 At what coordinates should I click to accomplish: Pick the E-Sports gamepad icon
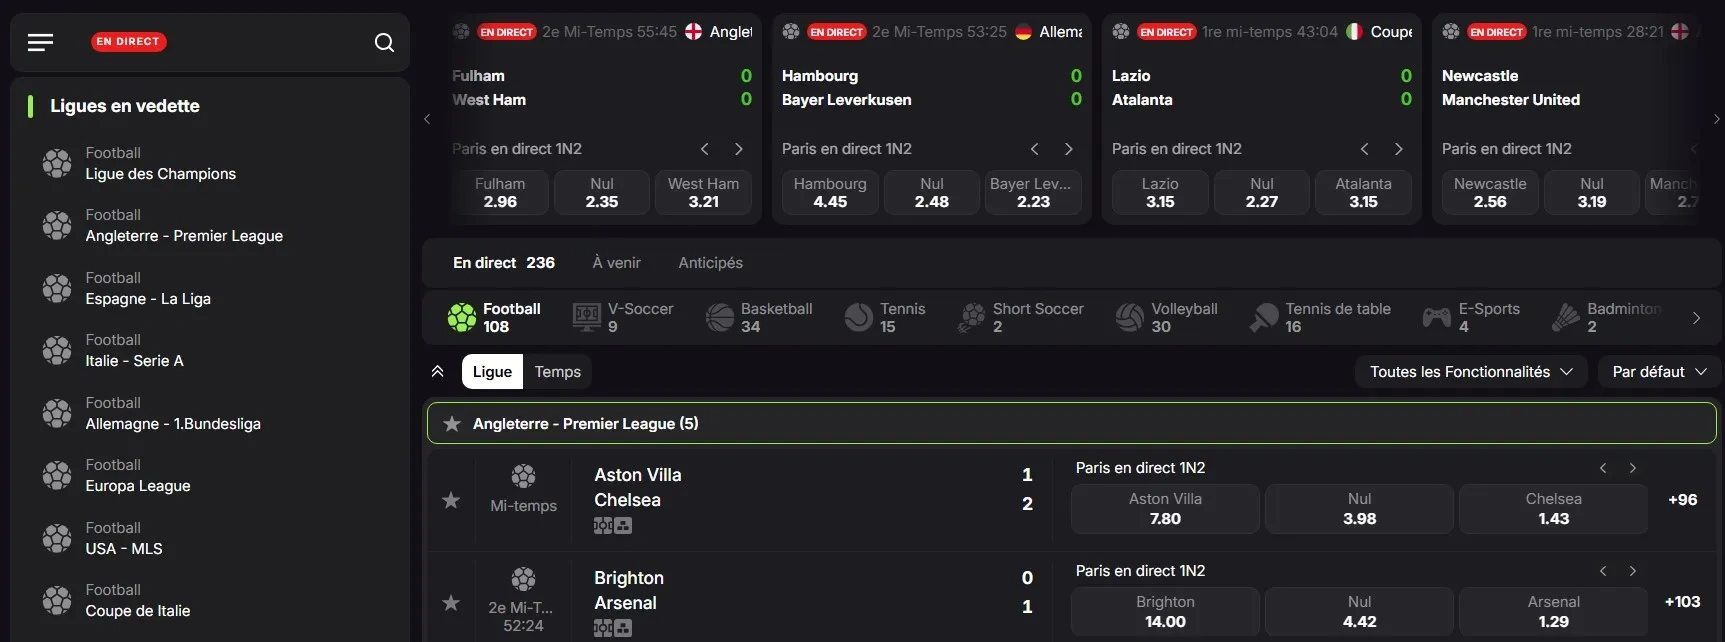1437,318
